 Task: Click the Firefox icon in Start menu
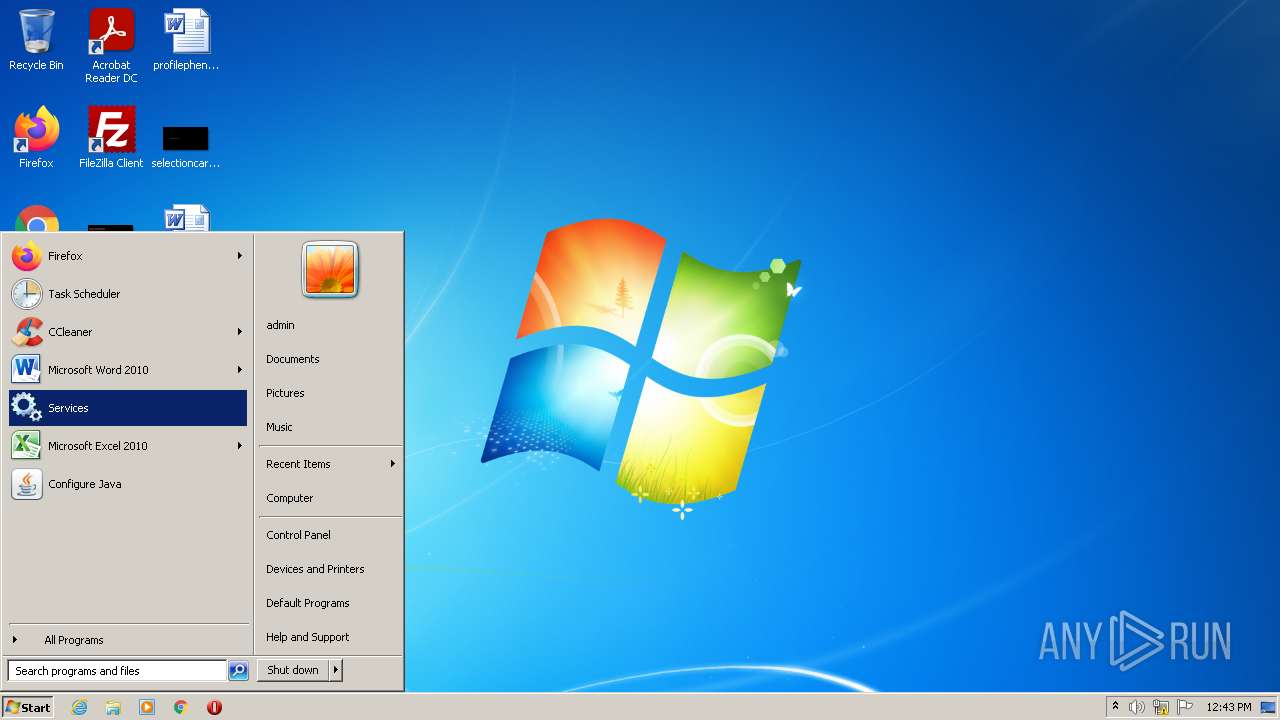[x=27, y=256]
